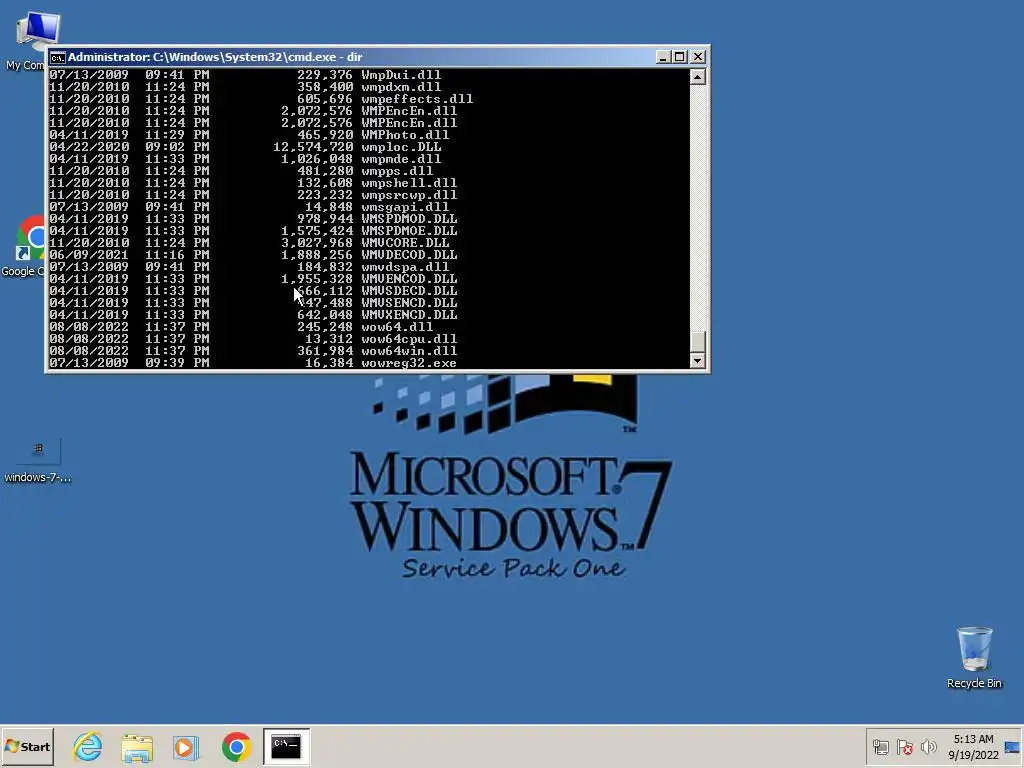Click the WMVDECOD.DLL entry
The image size is (1024, 768).
coord(409,255)
